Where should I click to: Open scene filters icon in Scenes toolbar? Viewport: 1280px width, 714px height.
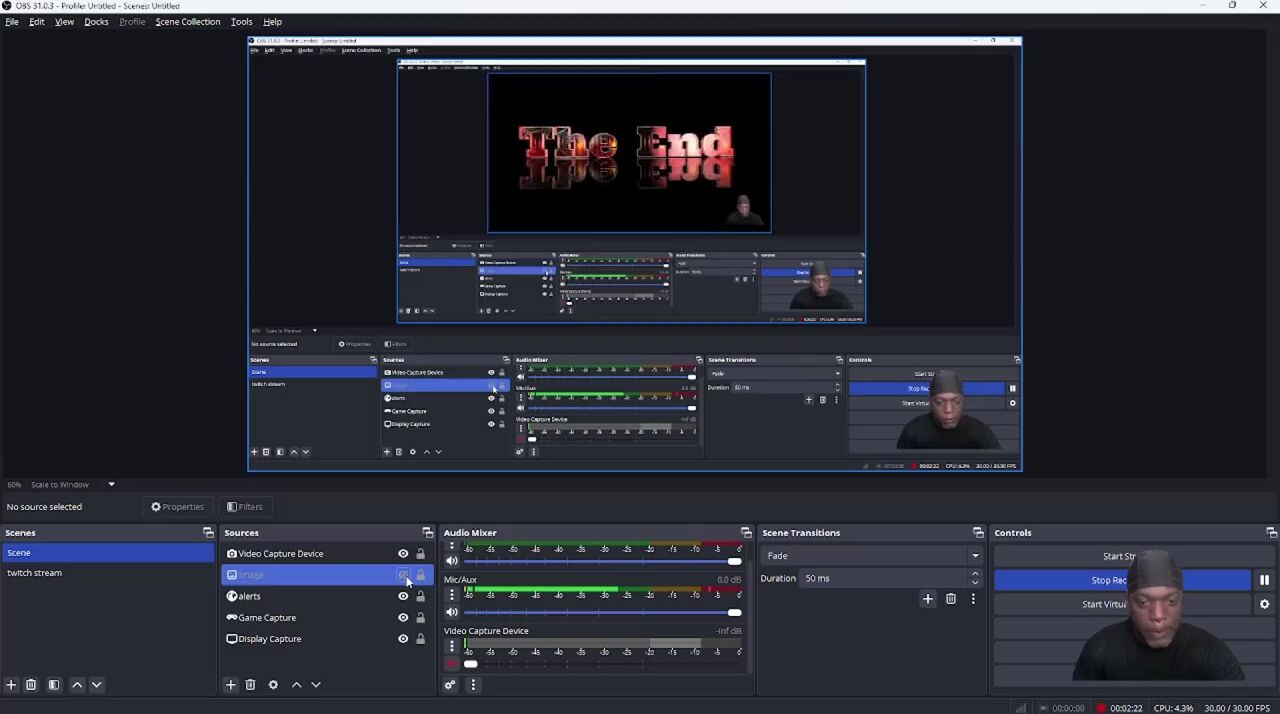(54, 685)
